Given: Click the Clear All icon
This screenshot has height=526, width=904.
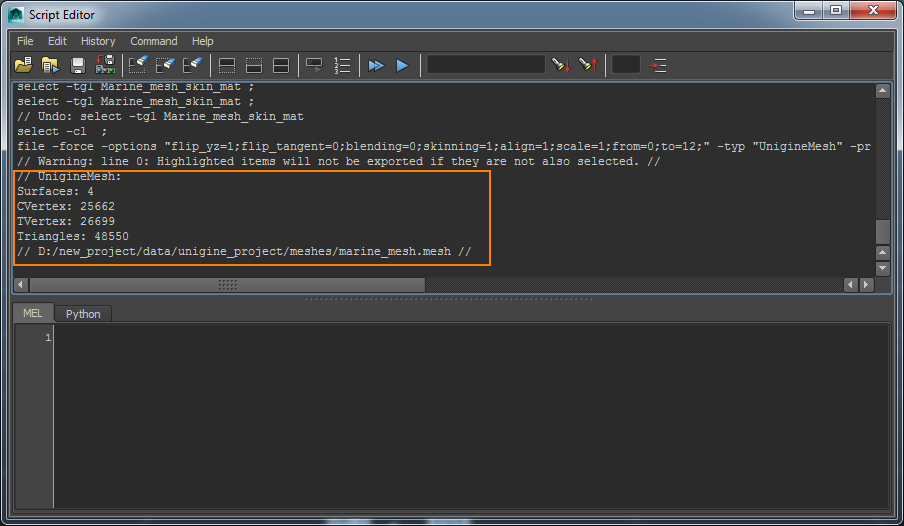Looking at the screenshot, I should tap(192, 65).
